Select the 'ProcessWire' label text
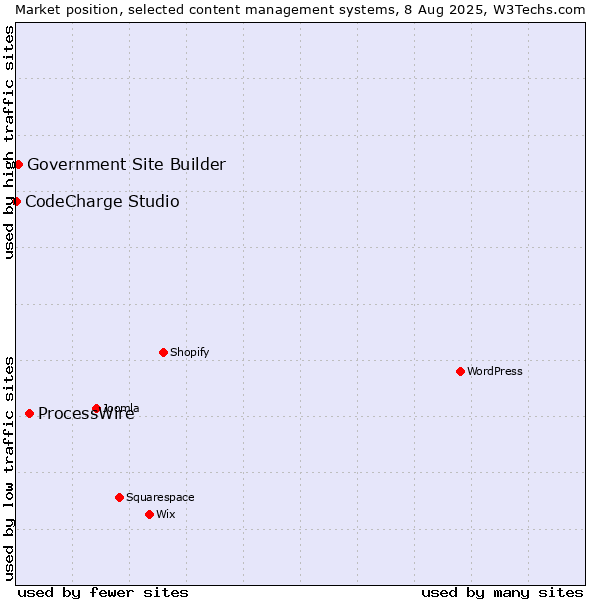Image resolution: width=600 pixels, height=600 pixels. (x=86, y=414)
